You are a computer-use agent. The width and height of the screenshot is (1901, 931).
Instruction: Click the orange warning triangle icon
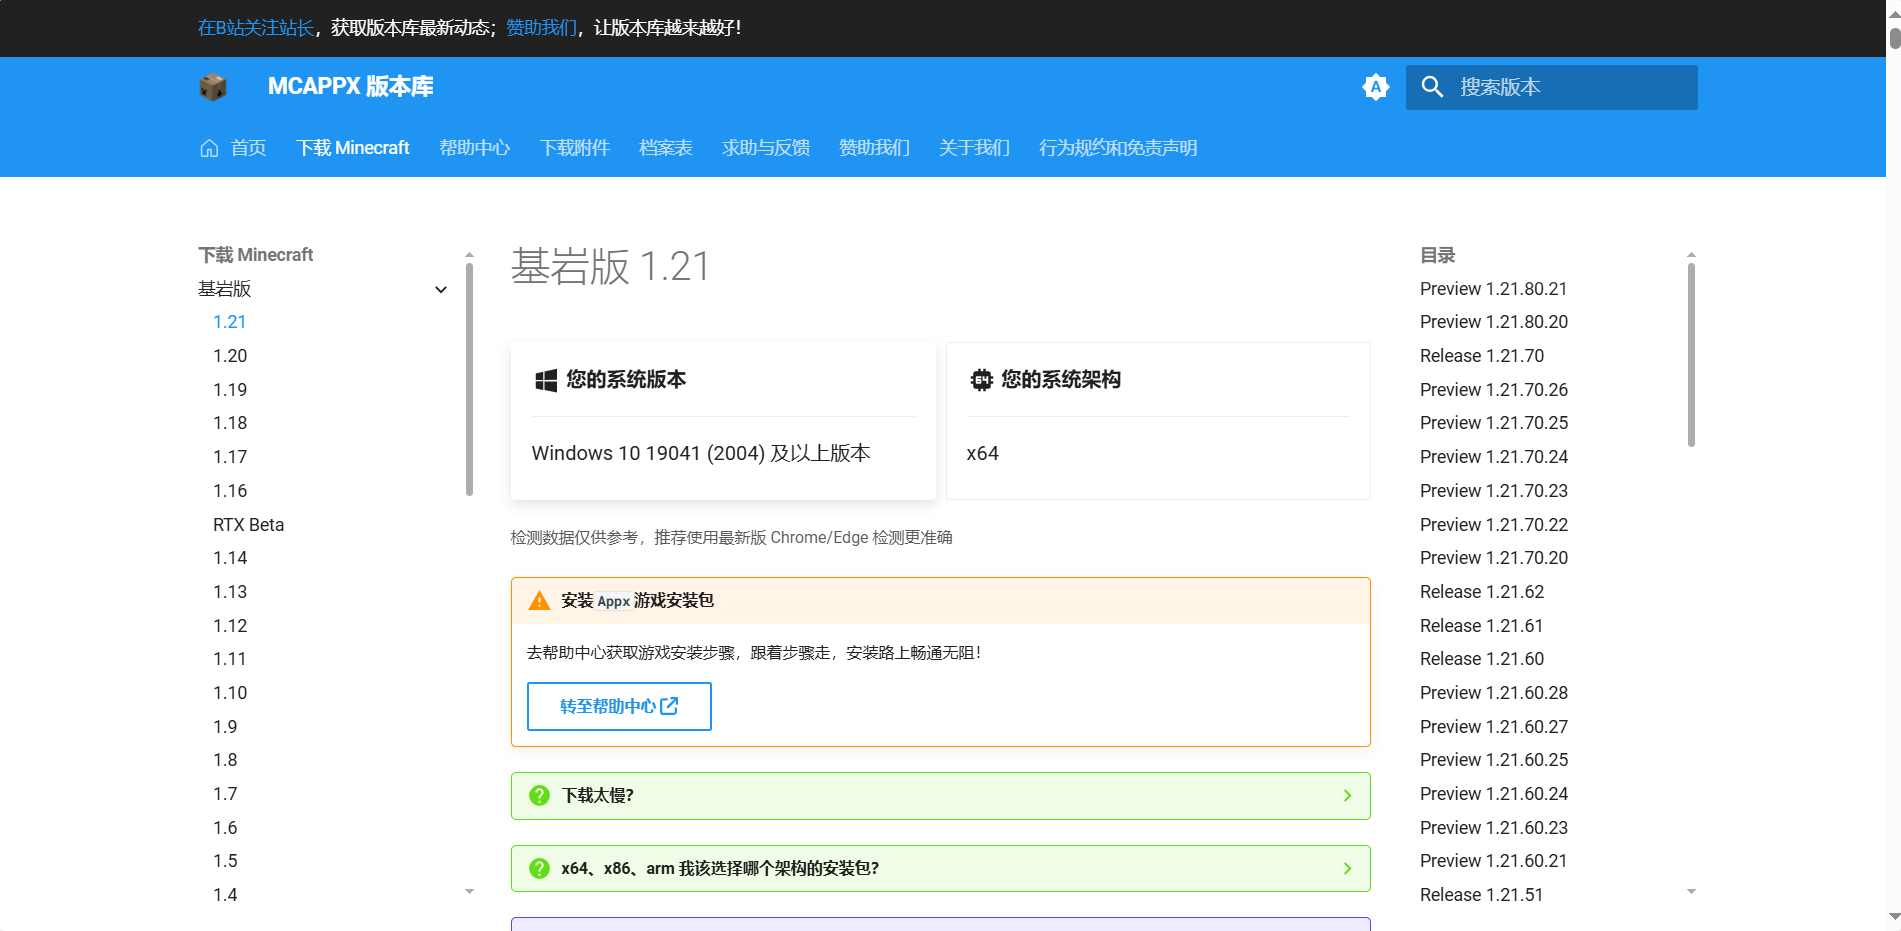click(x=539, y=600)
